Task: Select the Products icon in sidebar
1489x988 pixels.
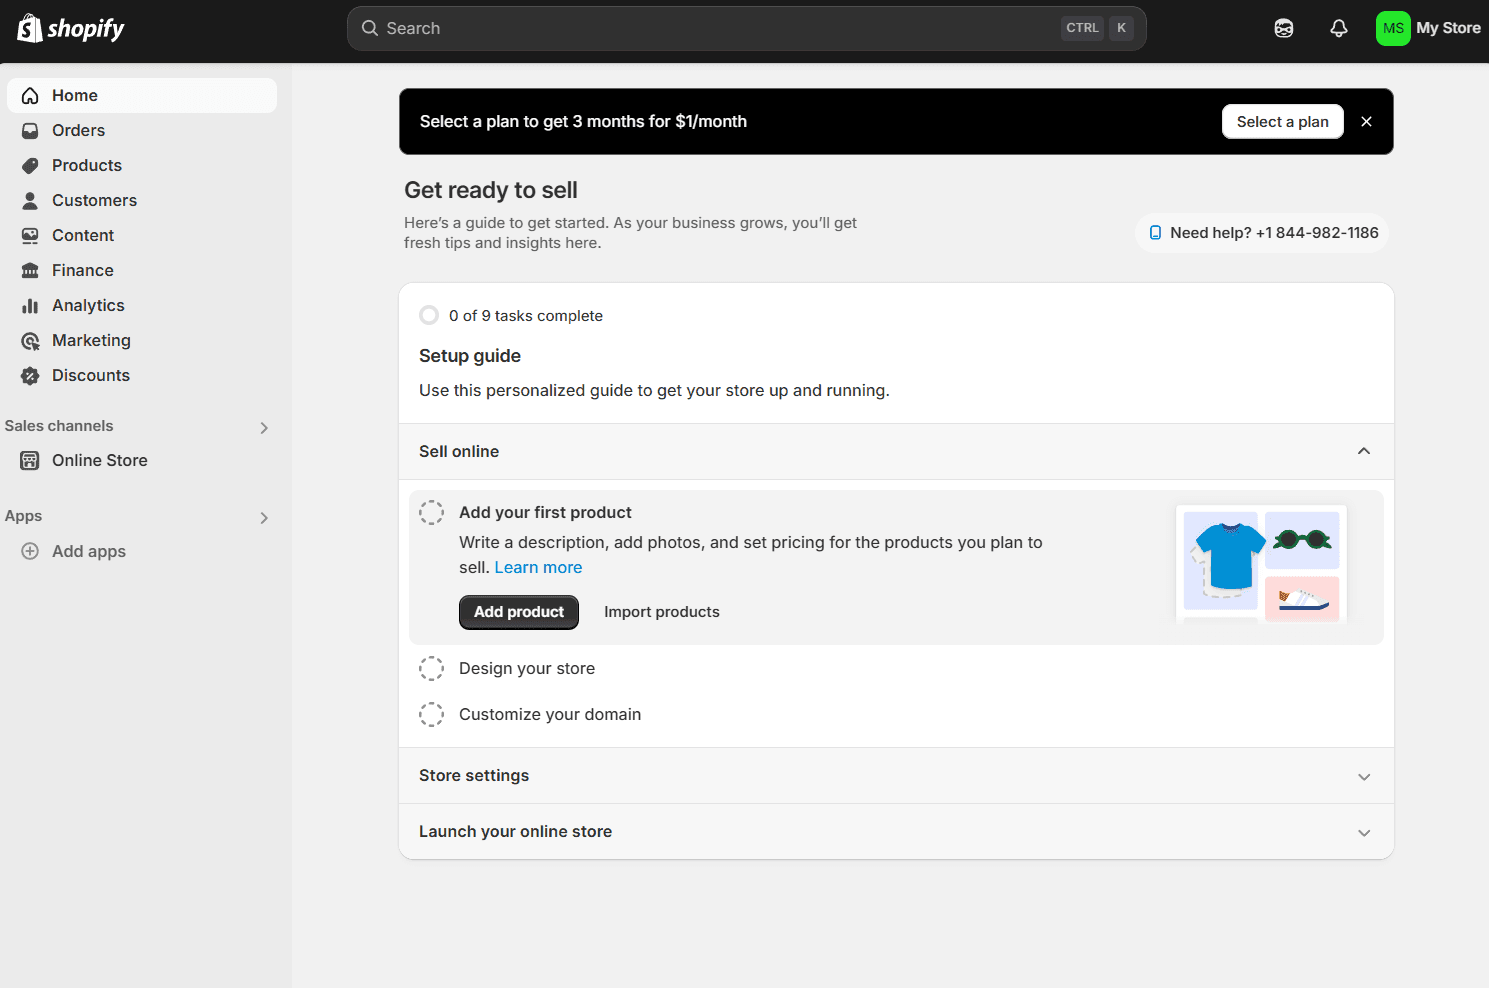Action: tap(31, 165)
